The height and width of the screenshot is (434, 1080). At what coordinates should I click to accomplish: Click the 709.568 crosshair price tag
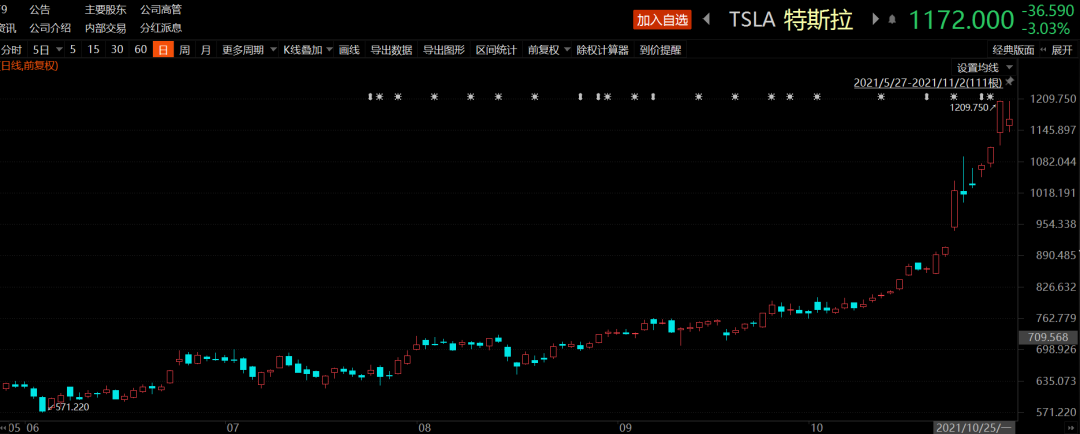pos(1048,338)
